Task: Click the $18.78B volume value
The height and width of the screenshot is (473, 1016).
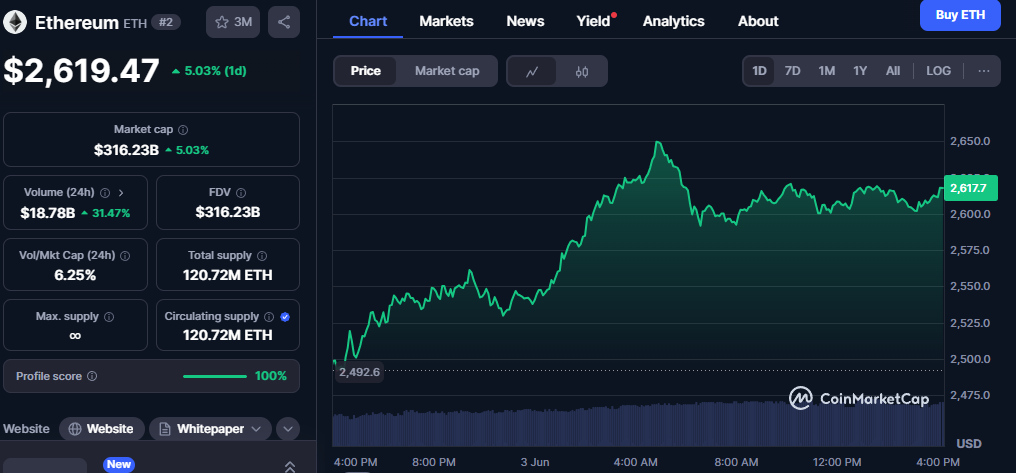Action: (x=47, y=213)
